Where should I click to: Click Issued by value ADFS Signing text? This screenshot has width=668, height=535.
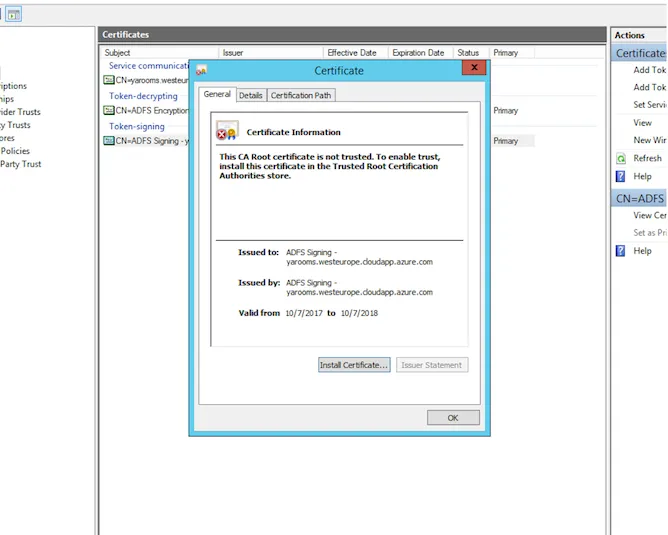click(359, 288)
